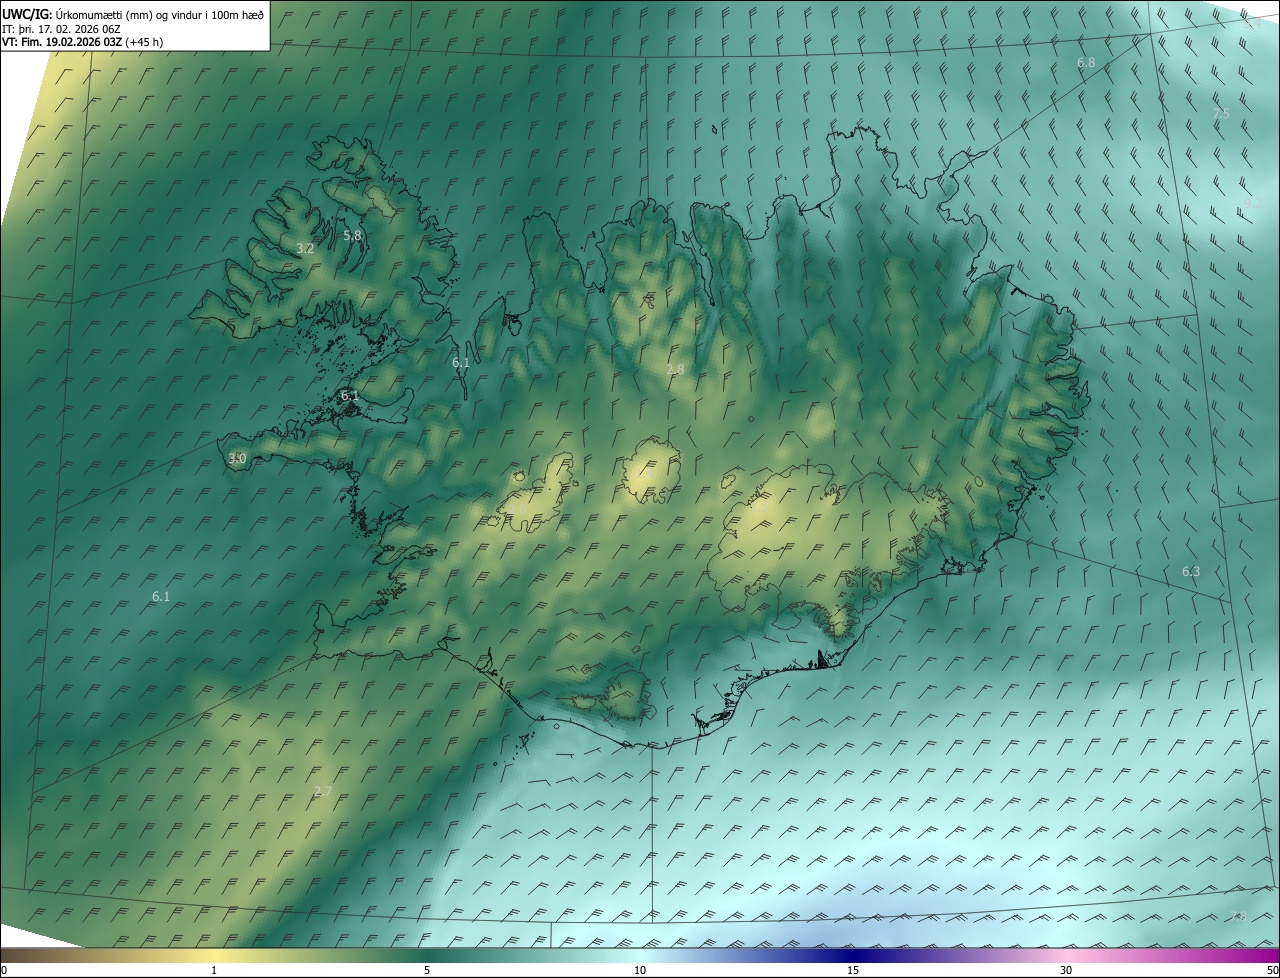The height and width of the screenshot is (978, 1280).
Task: Click the initial time line 'IT: þri. 17. 02. 2026 06Z'
Action: coord(61,29)
